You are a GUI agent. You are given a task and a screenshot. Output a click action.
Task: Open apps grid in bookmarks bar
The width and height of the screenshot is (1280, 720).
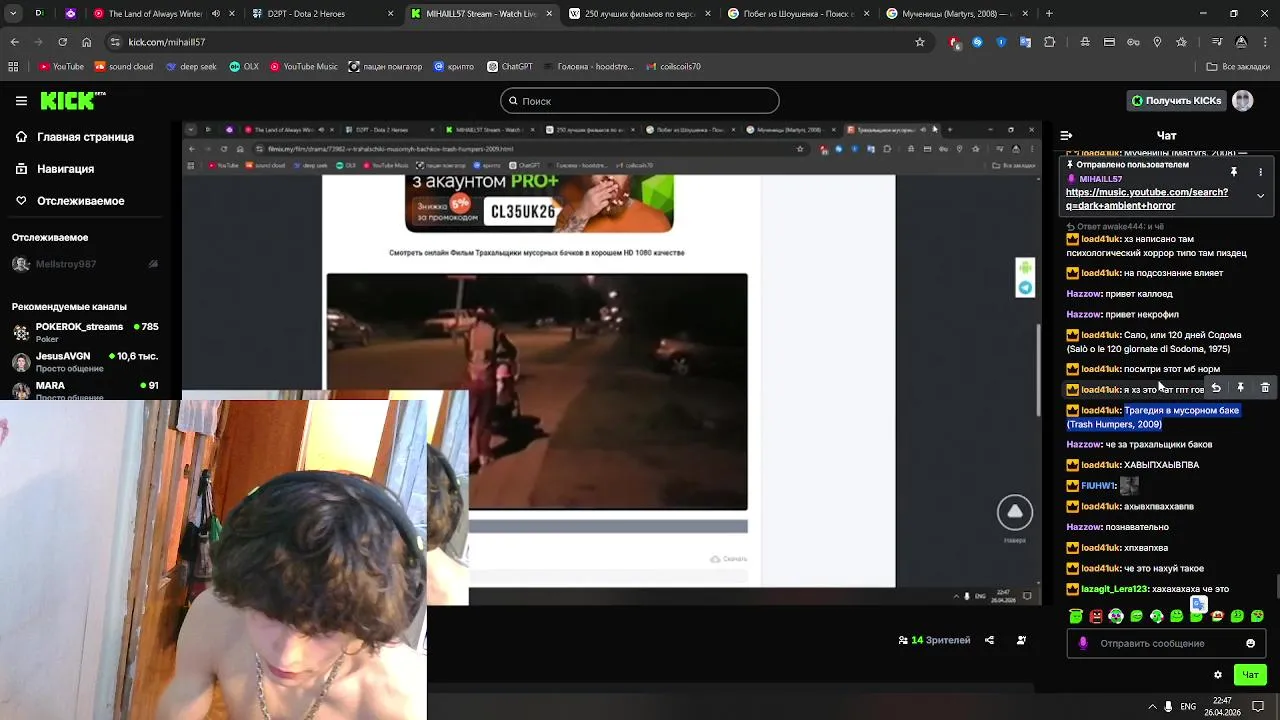click(x=13, y=67)
